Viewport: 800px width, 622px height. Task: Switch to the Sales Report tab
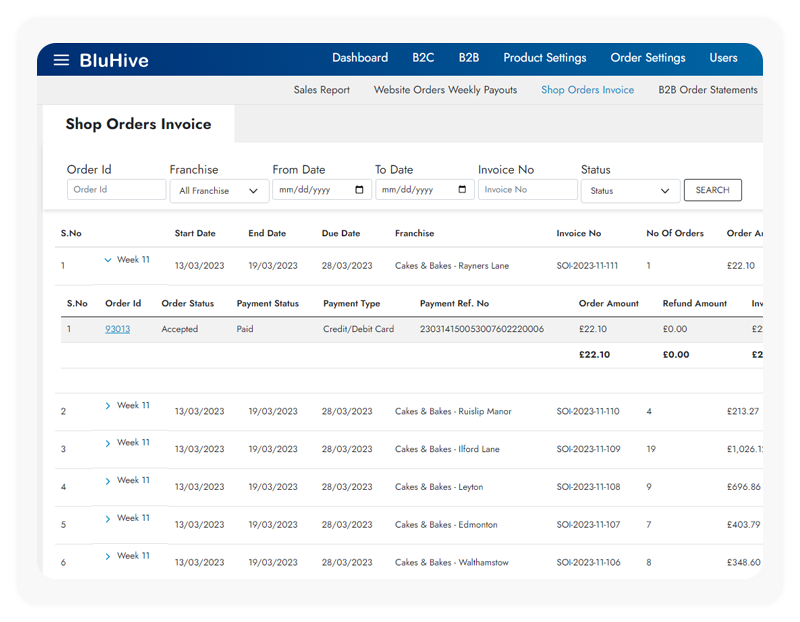pyautogui.click(x=321, y=90)
